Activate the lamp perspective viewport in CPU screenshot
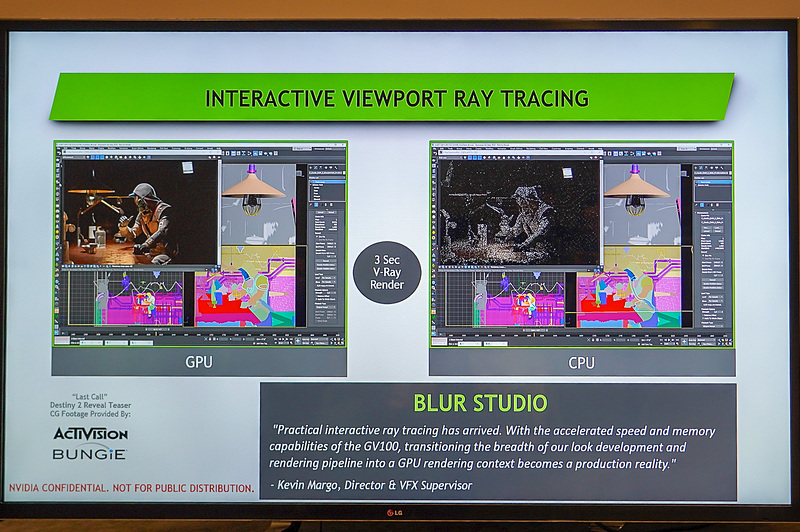This screenshot has height=532, width=800. point(642,205)
